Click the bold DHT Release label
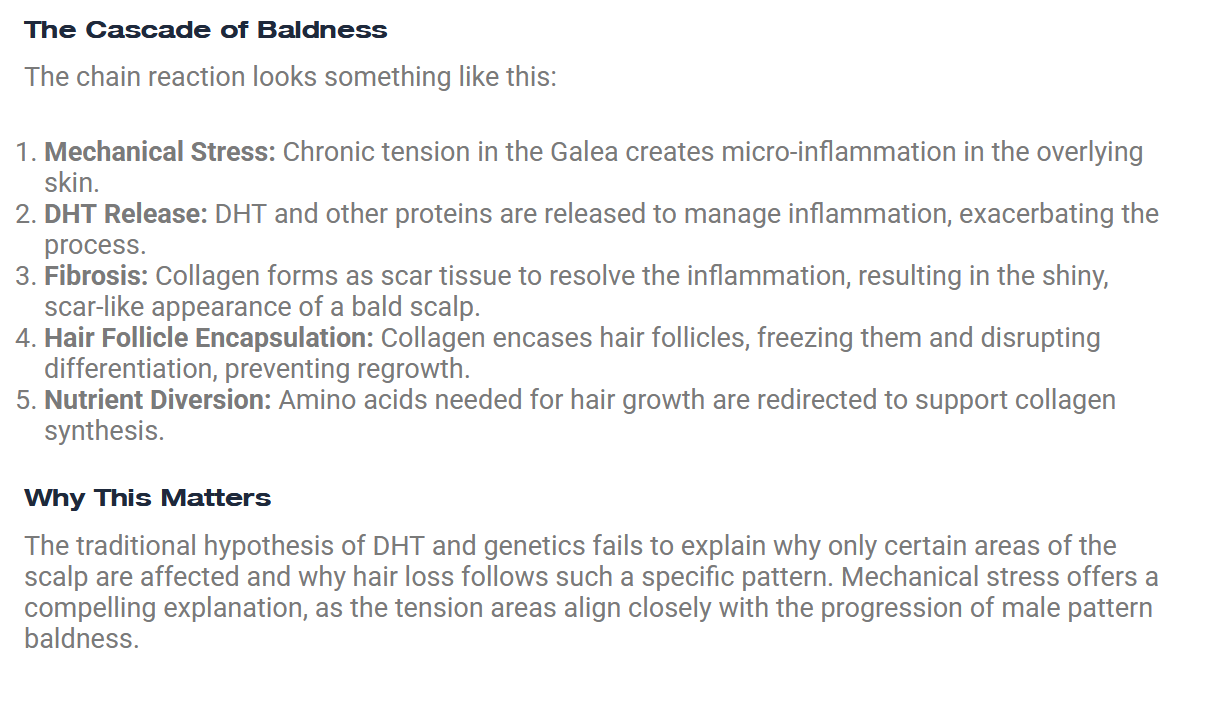The image size is (1223, 715). click(x=126, y=214)
